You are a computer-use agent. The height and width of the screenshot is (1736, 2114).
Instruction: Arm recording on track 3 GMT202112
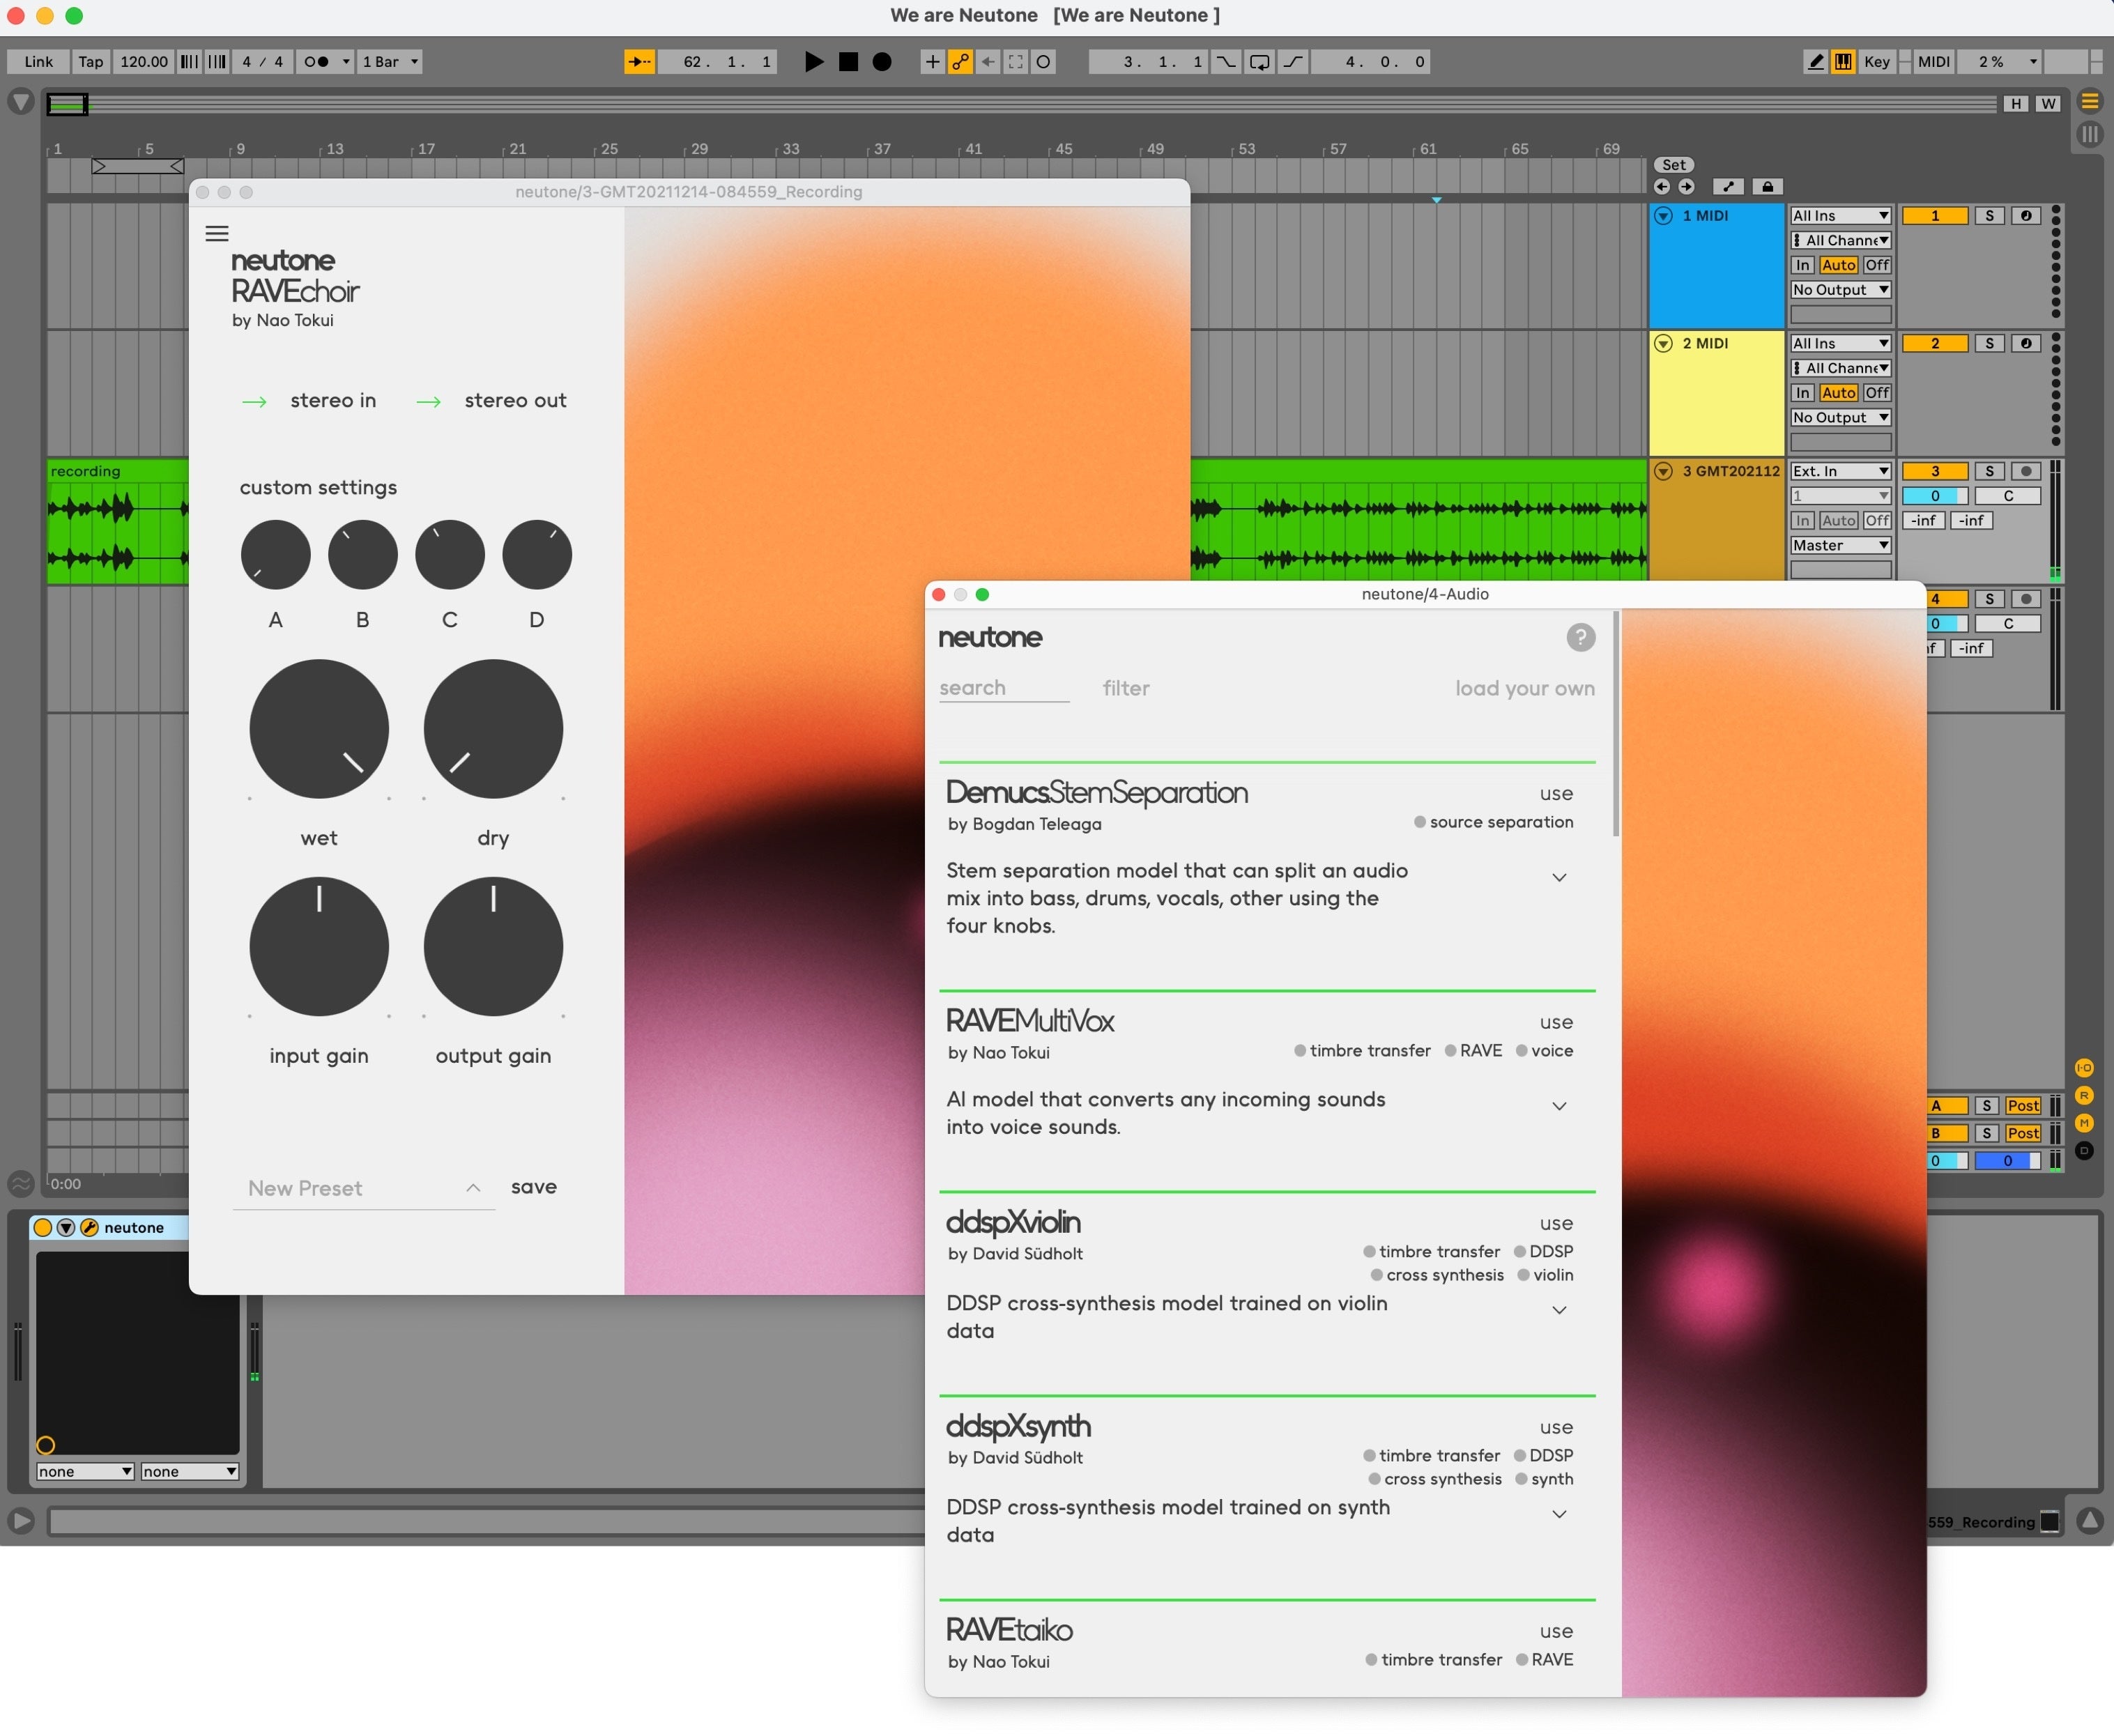(2026, 470)
